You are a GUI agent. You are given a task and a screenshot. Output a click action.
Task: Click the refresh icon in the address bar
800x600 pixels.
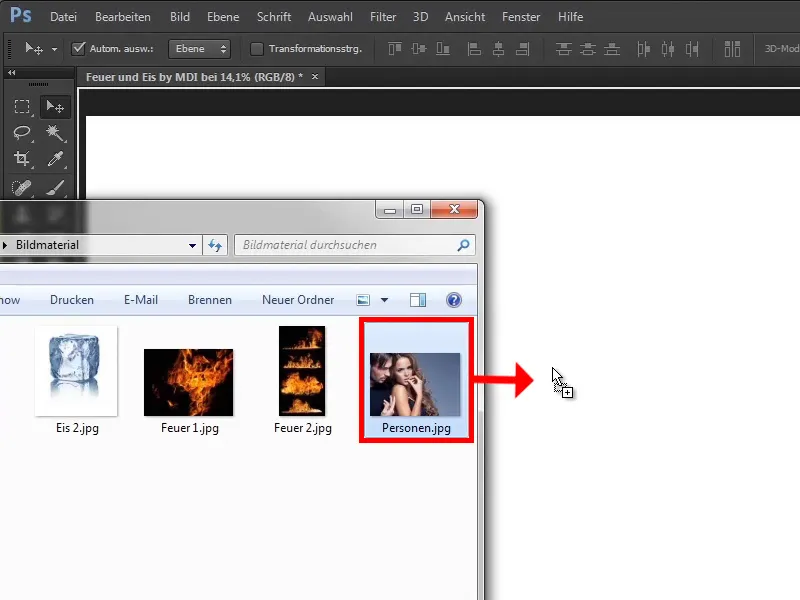(214, 244)
